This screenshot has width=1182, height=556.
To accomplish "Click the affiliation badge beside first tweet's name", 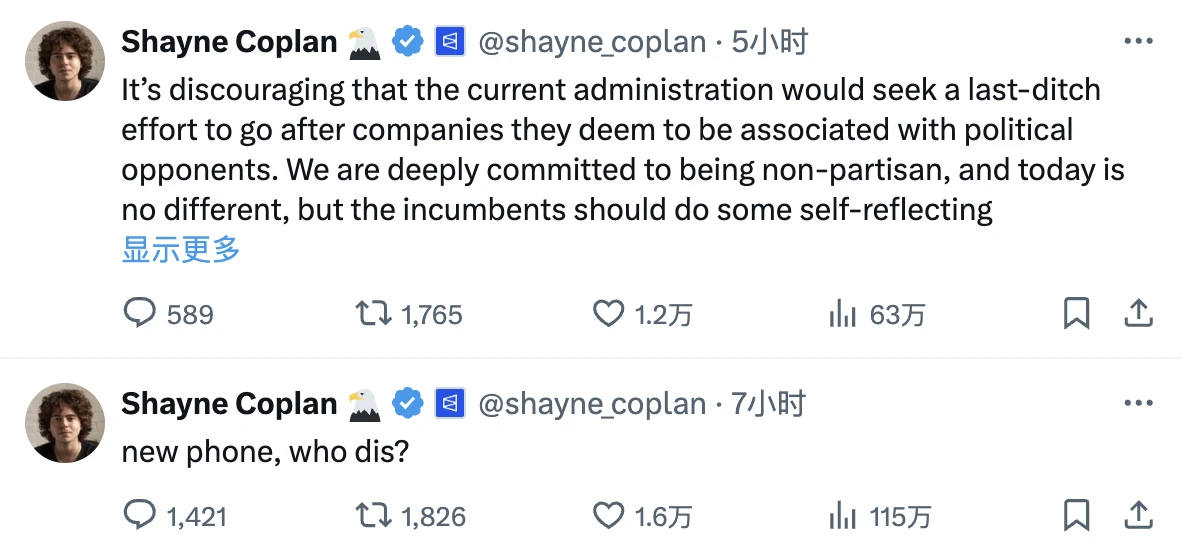I will coord(449,42).
